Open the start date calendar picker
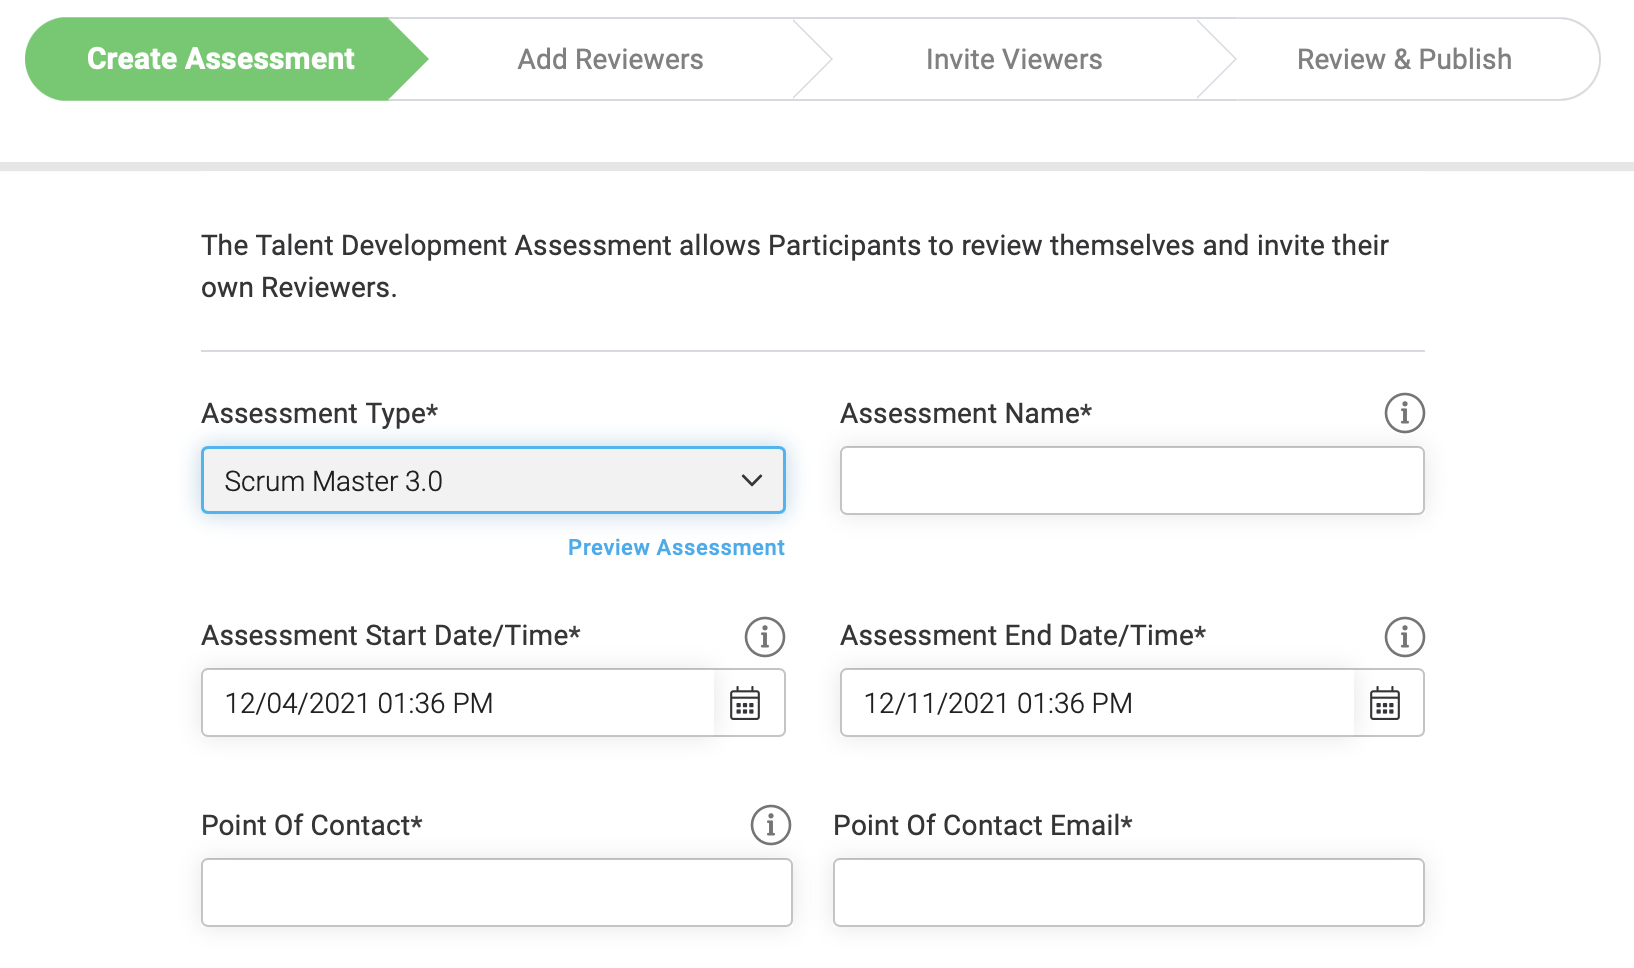Image resolution: width=1634 pixels, height=968 pixels. tap(745, 703)
